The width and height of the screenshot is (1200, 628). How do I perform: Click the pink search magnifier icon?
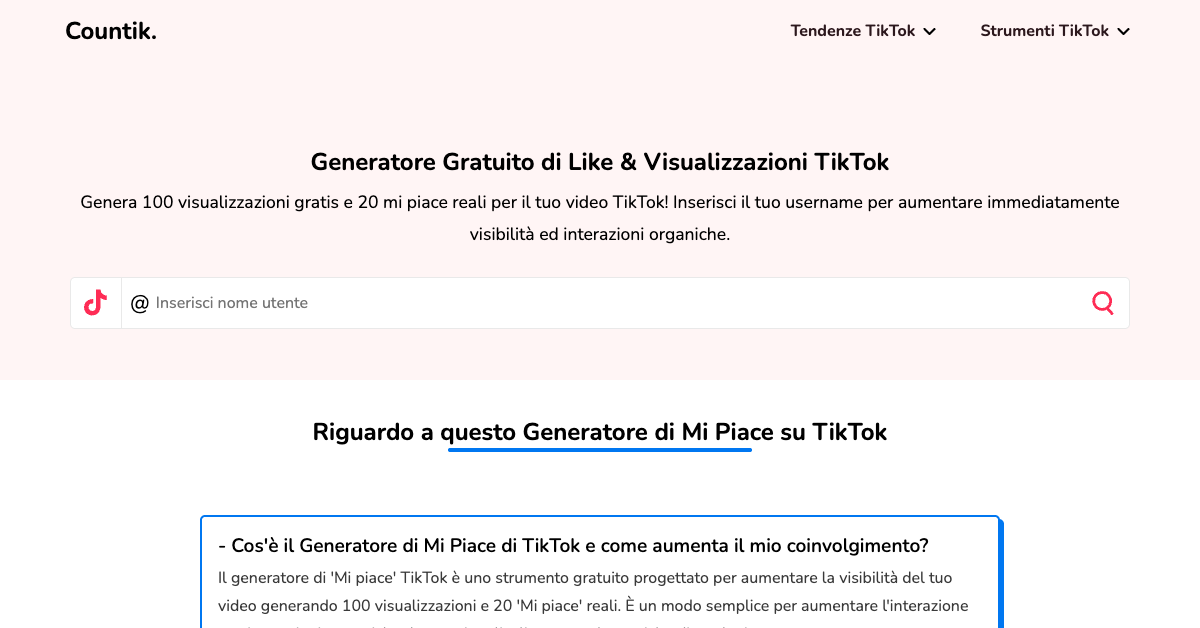tap(1103, 303)
